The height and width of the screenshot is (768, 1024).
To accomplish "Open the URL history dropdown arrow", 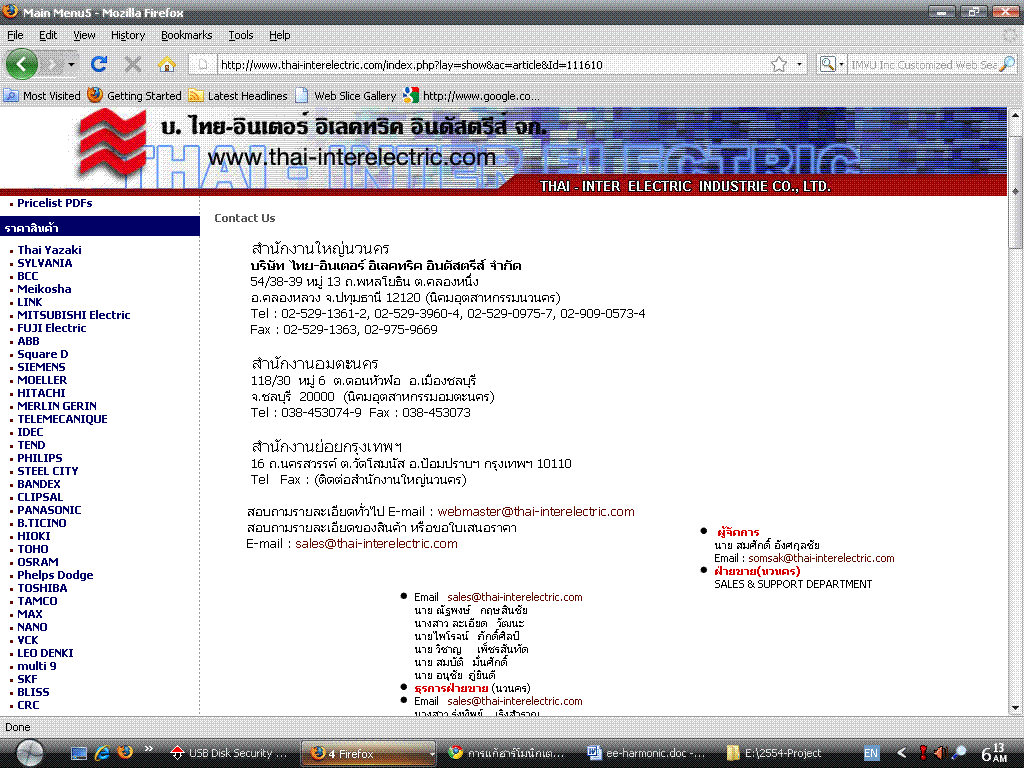I will [799, 64].
